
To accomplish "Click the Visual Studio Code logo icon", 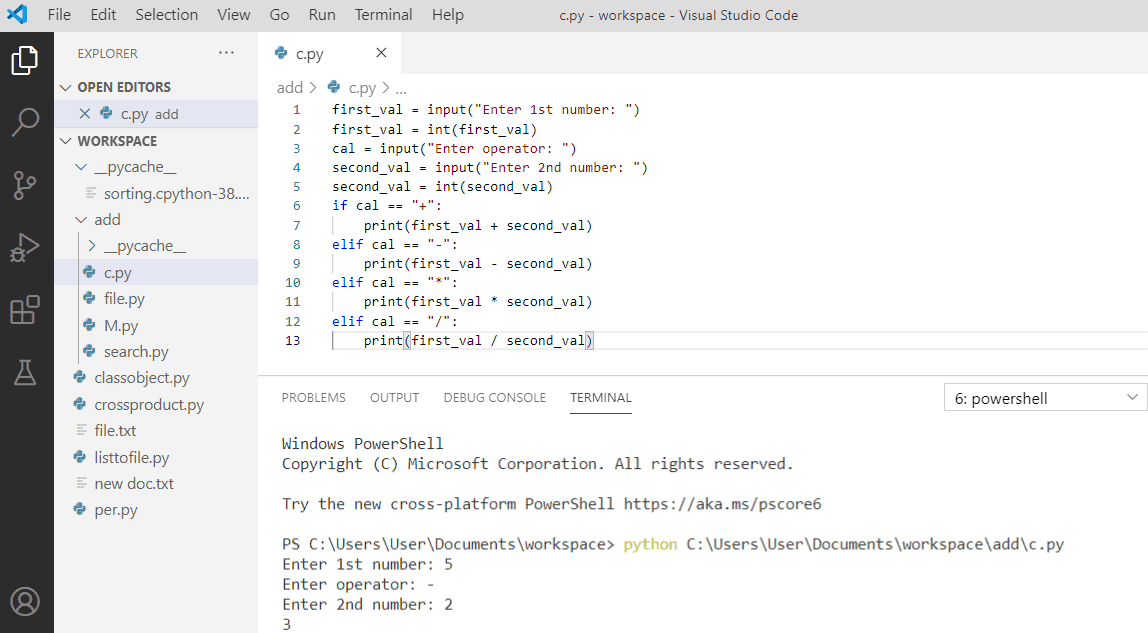I will click(x=15, y=14).
